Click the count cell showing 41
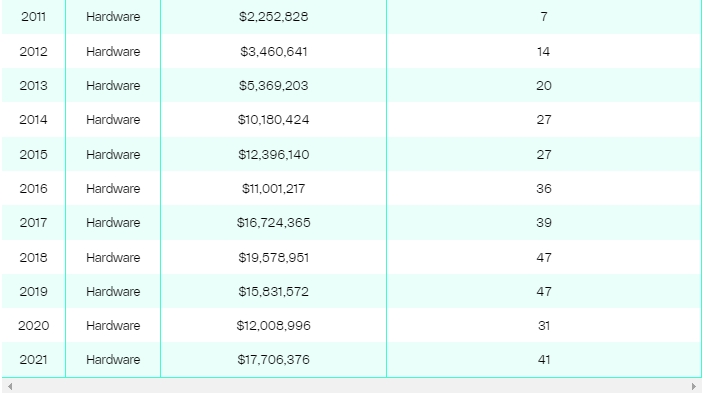Viewport: 704px width, 393px height. [544, 360]
